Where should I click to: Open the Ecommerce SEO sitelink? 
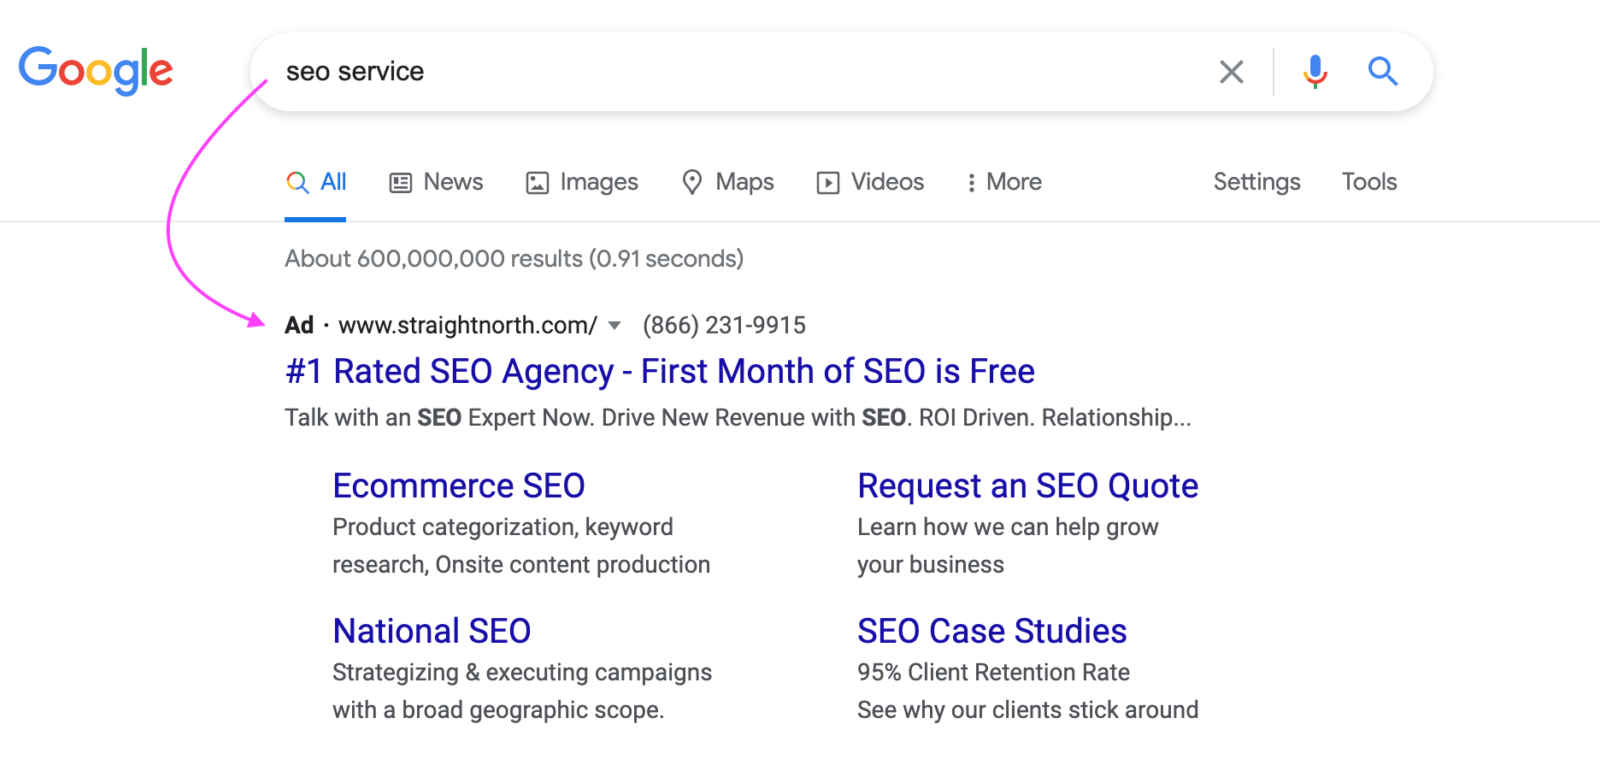tap(459, 486)
